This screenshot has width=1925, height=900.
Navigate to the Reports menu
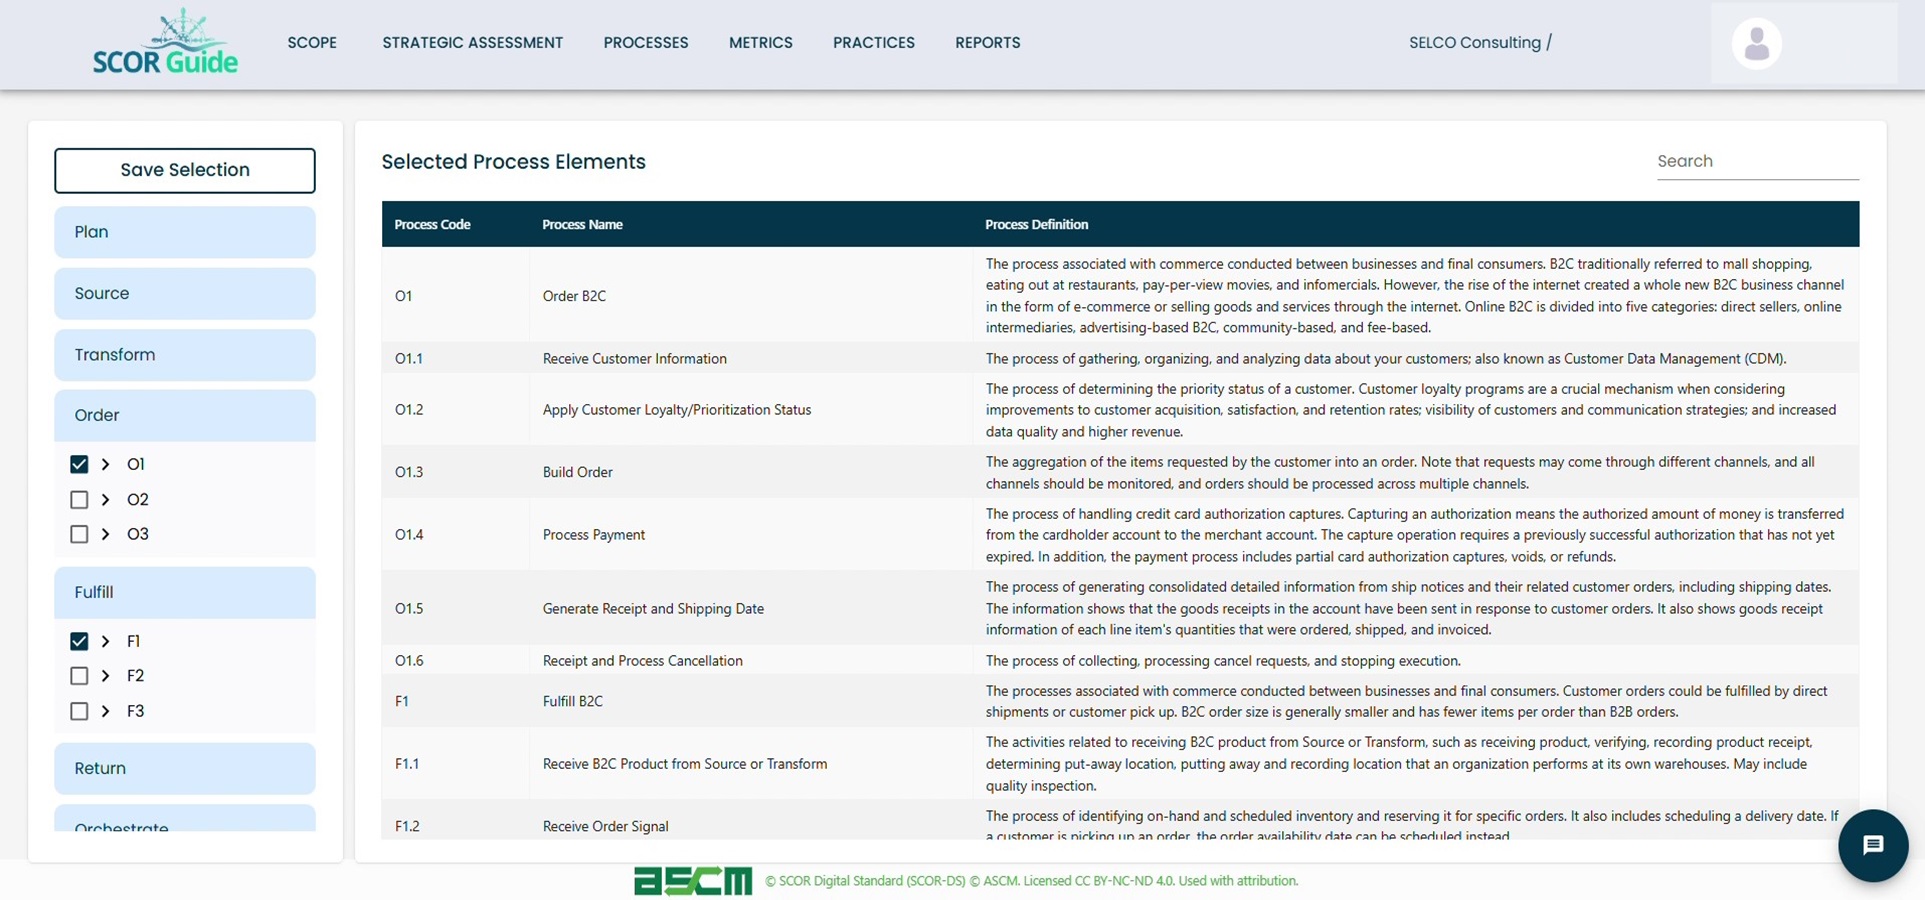(x=987, y=43)
